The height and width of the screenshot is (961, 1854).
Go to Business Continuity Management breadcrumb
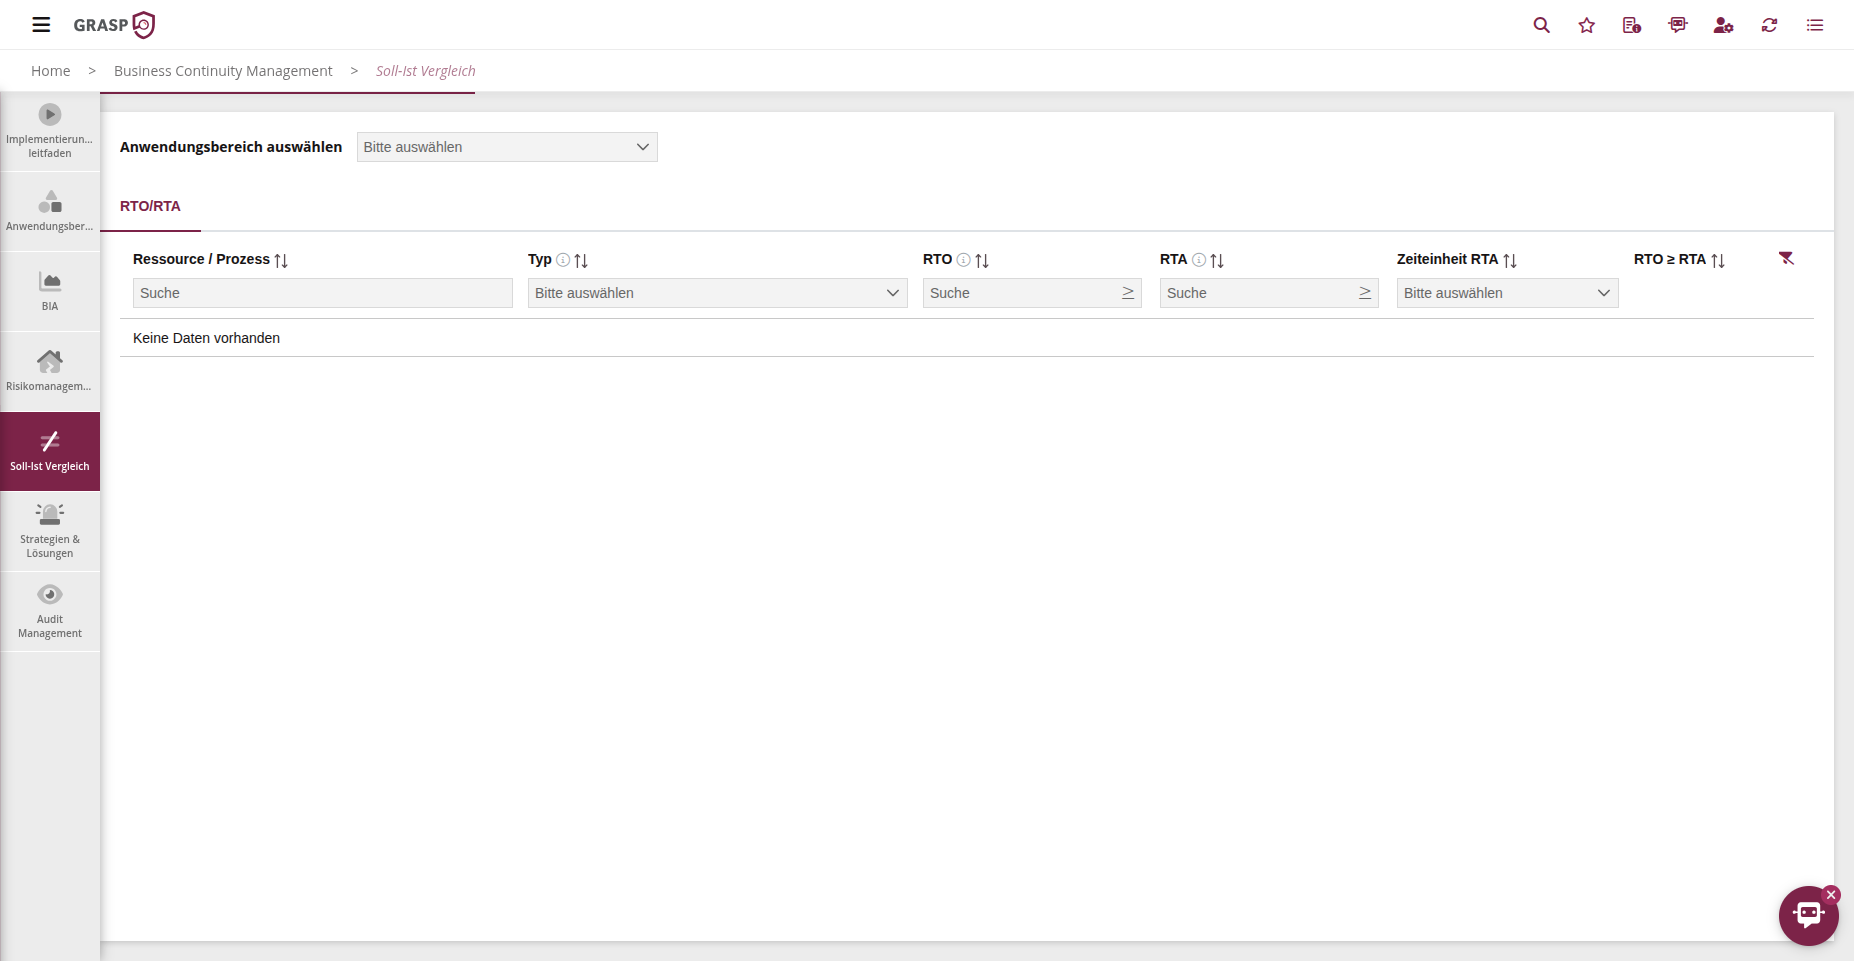223,71
